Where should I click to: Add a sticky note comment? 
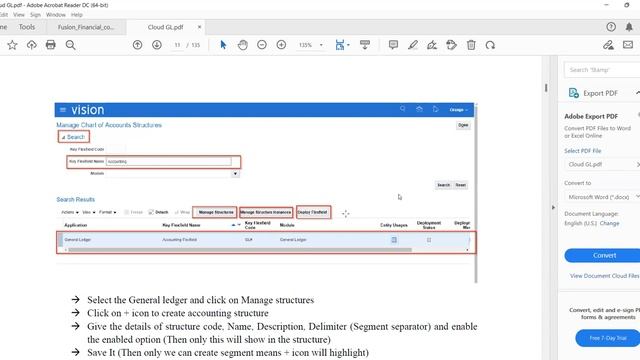(393, 45)
